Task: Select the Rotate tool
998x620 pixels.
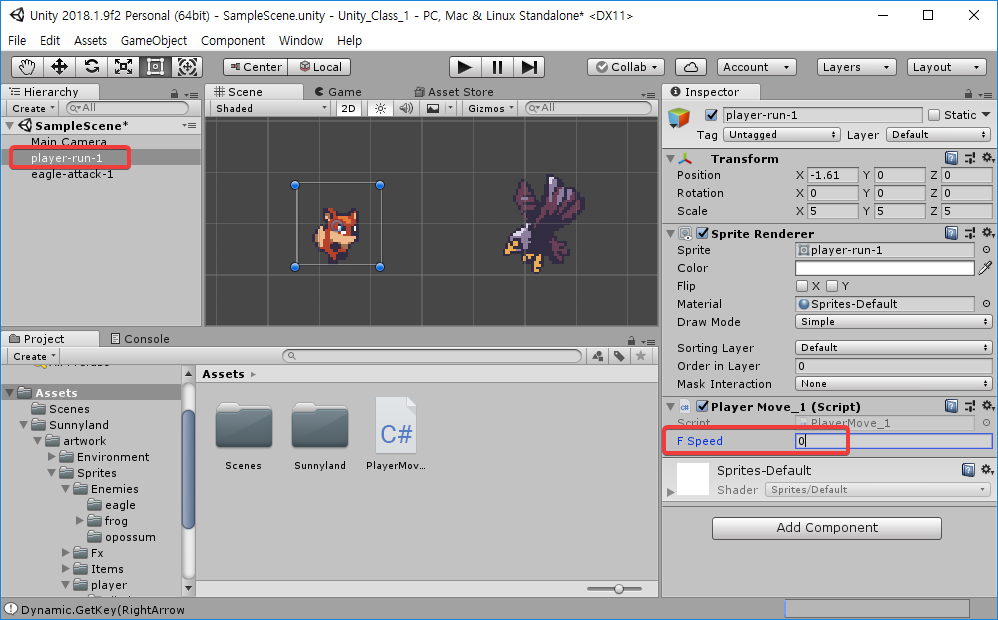Action: (x=92, y=67)
